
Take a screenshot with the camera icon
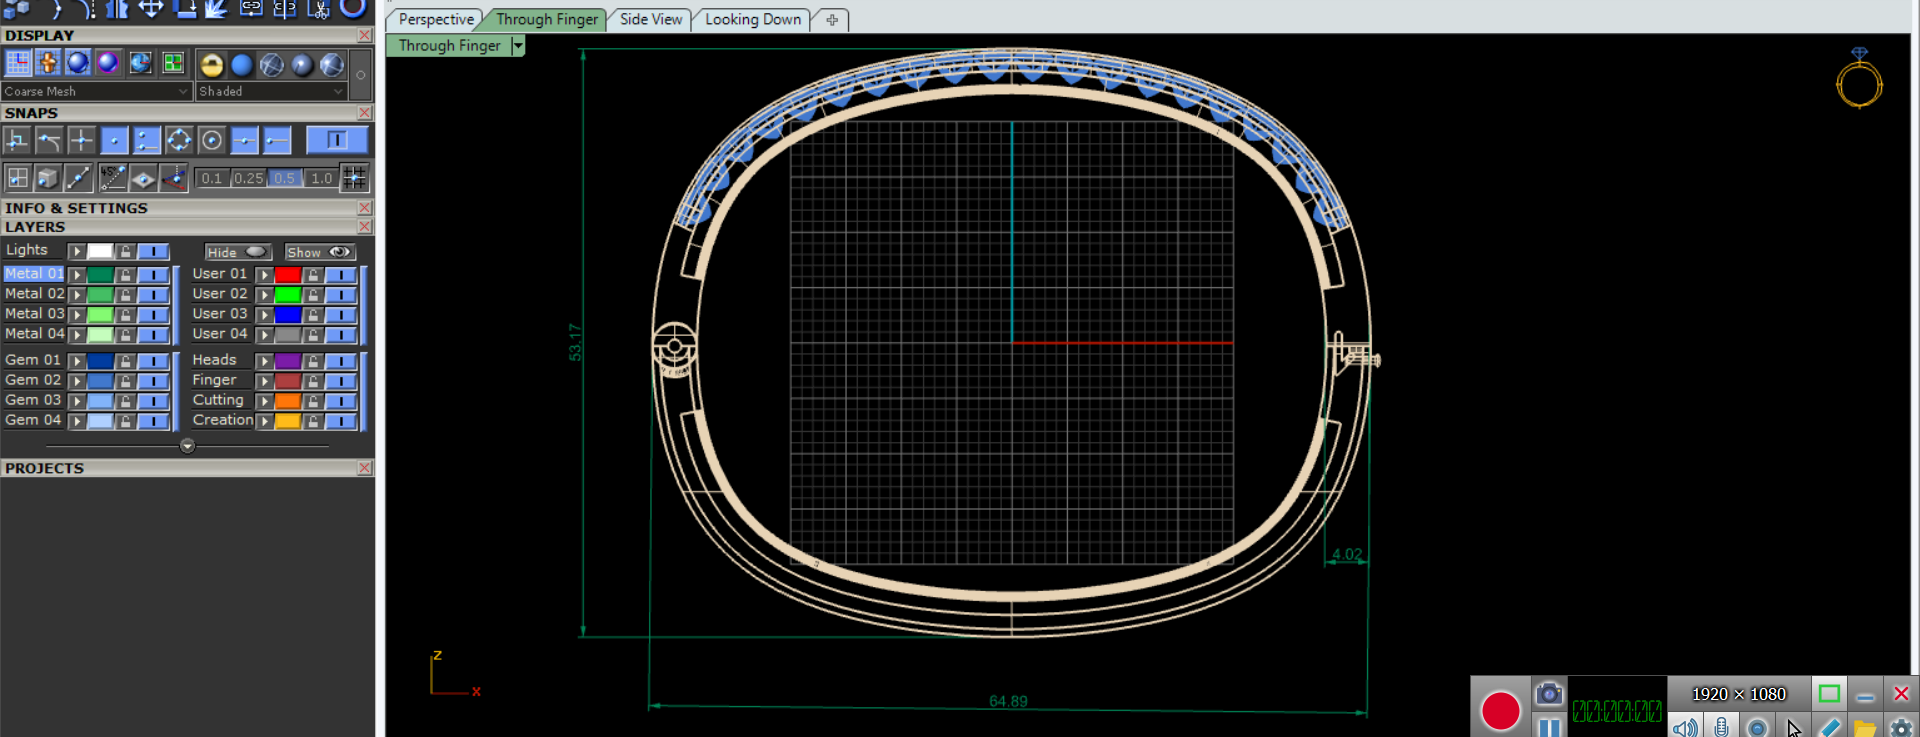(x=1548, y=693)
